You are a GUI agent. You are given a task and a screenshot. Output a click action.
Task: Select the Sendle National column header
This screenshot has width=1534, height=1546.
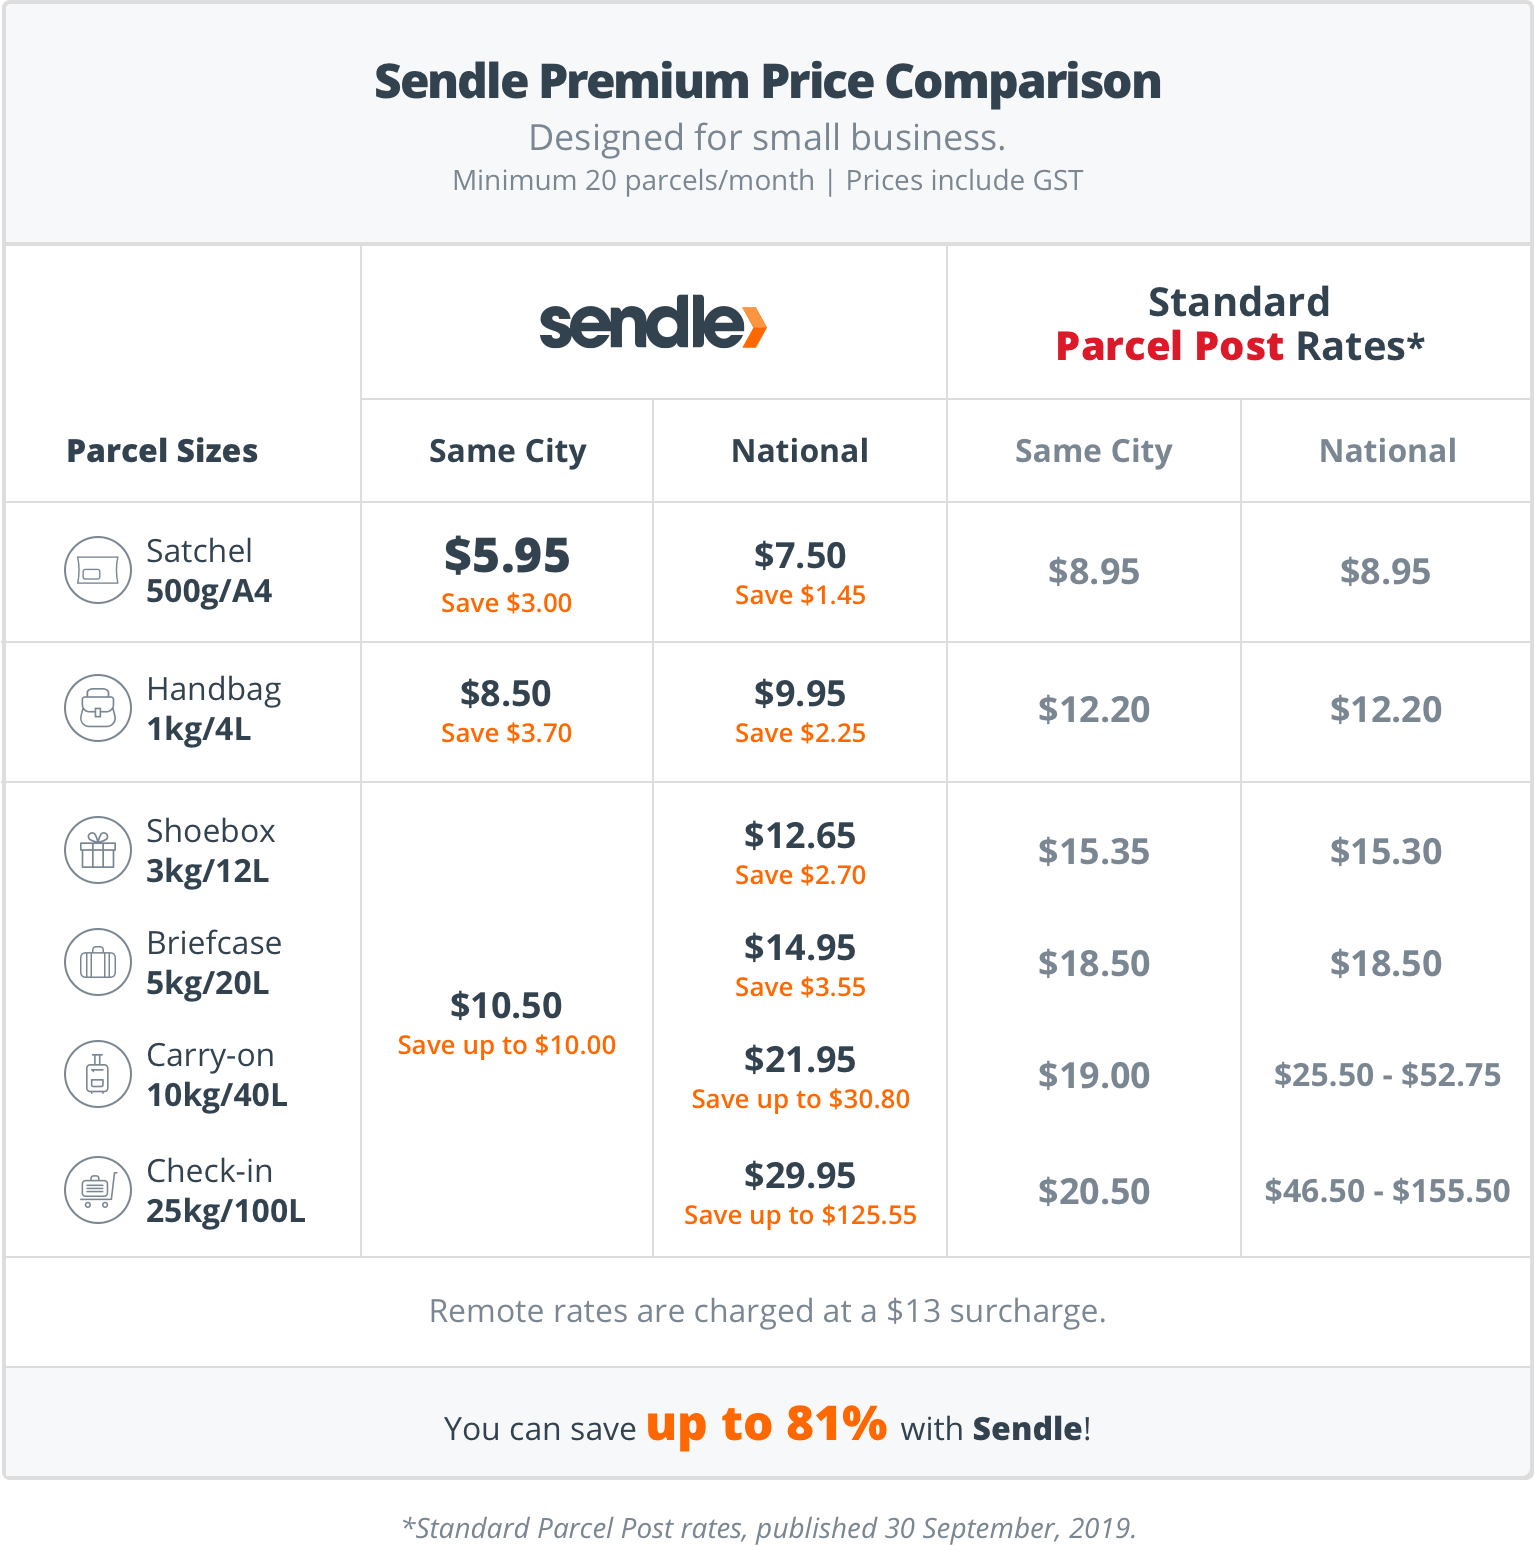tap(800, 451)
